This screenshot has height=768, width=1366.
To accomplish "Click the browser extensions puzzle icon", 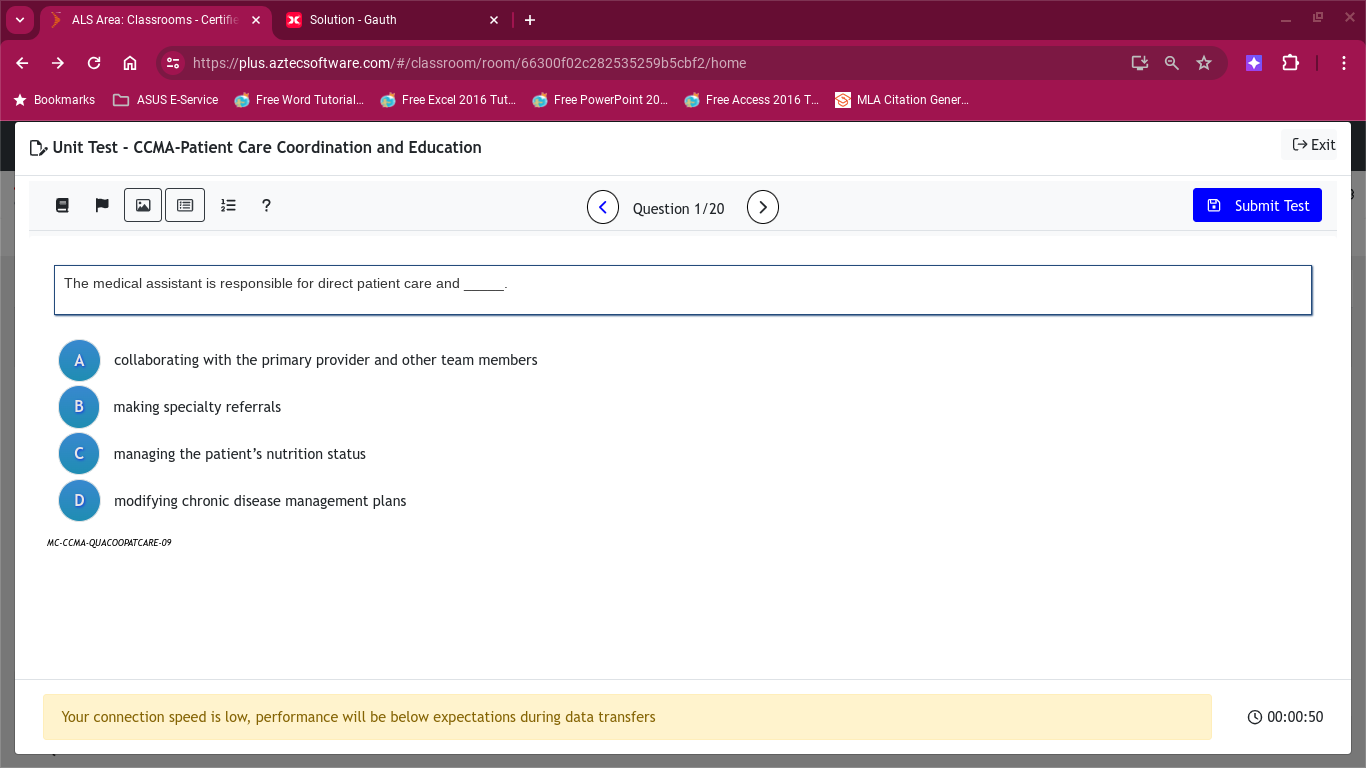I will pos(1290,62).
